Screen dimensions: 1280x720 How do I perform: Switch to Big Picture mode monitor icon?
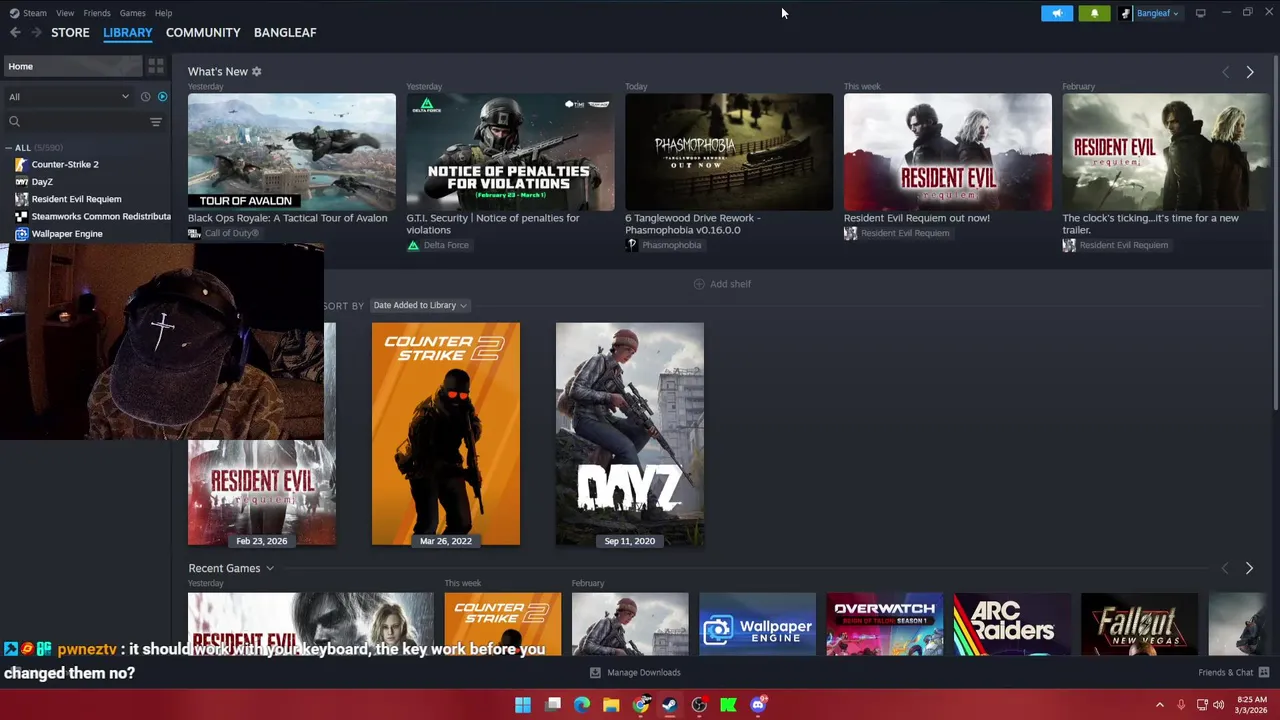1200,13
